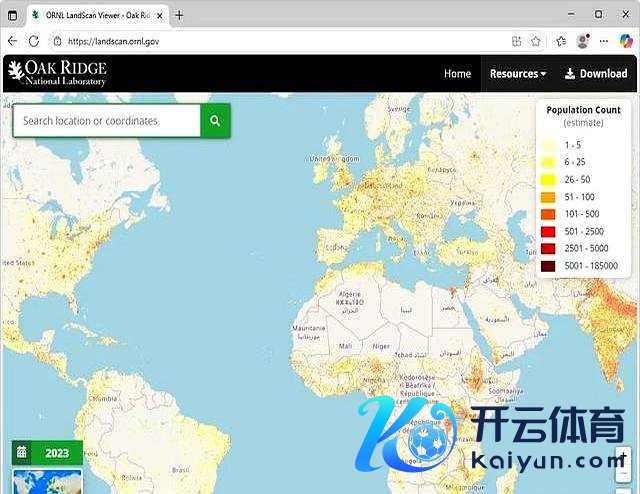Open the calendar icon for year selection
The height and width of the screenshot is (494, 640).
click(22, 453)
